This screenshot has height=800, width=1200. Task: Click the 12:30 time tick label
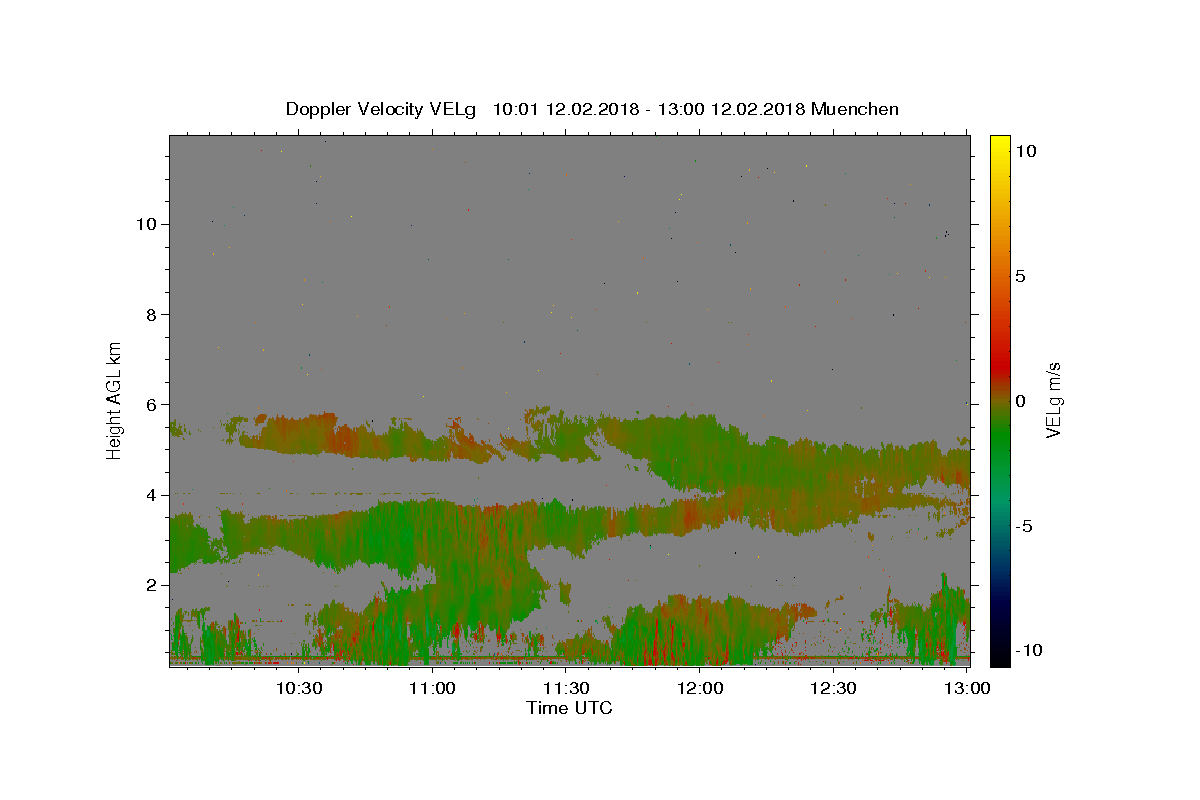click(833, 688)
